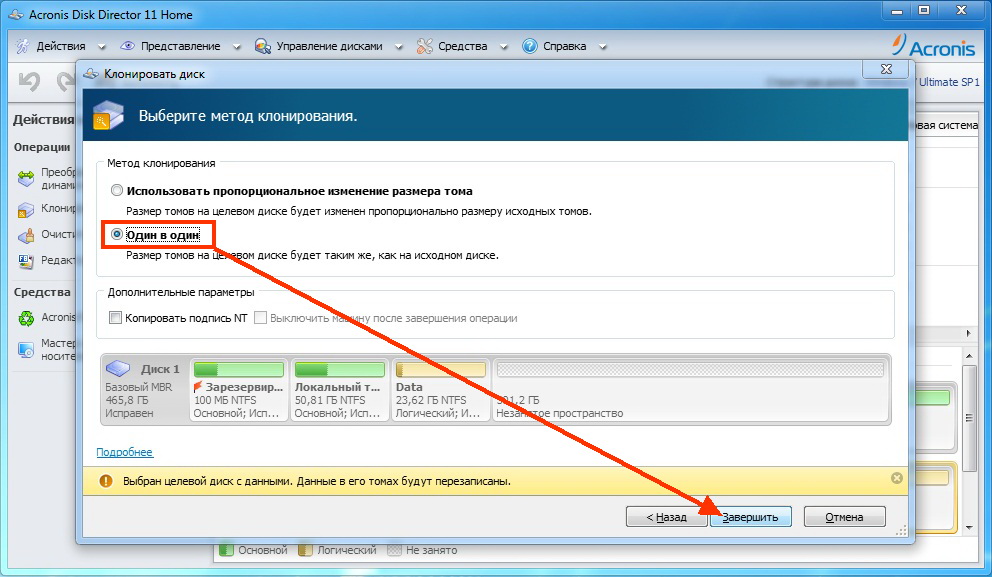Open the Представление dropdown arrow
Viewport: 992px width, 577px height.
(236, 45)
